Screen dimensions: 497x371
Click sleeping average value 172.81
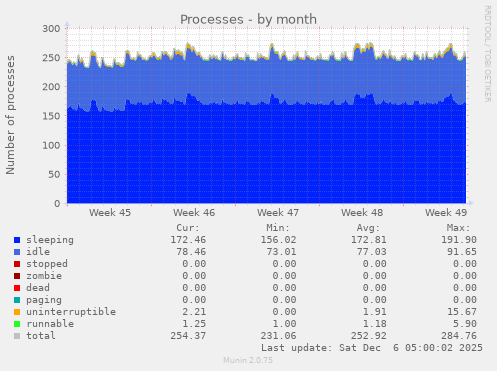click(369, 240)
